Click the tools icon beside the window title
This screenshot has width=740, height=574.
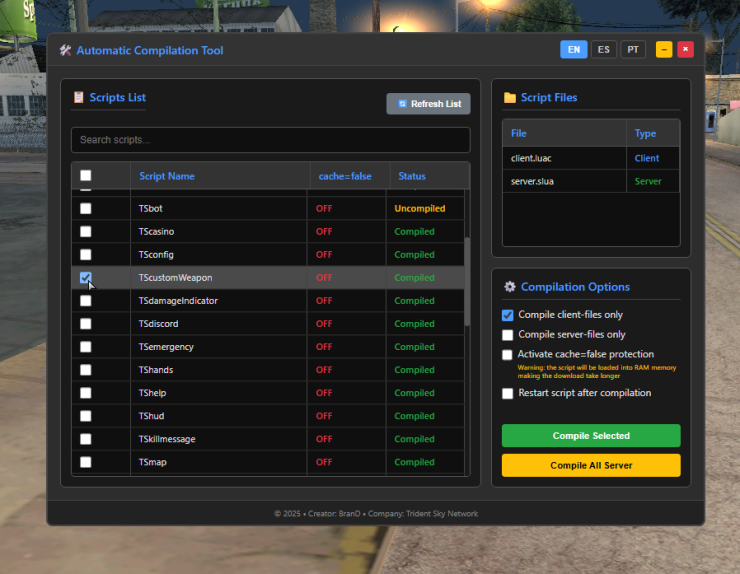click(65, 51)
